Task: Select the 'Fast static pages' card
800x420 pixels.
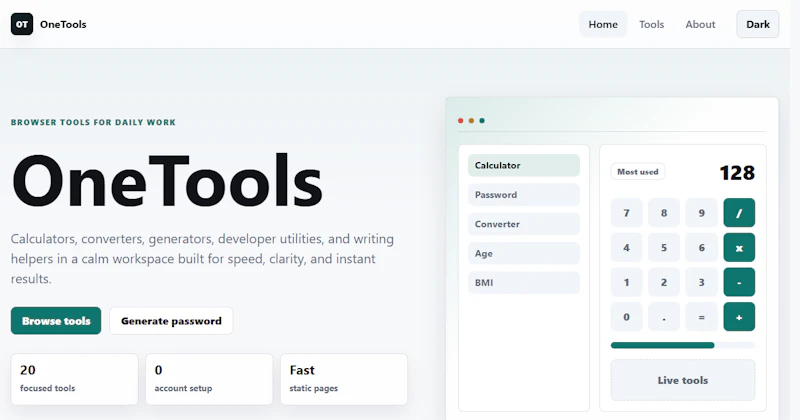Action: (x=344, y=379)
